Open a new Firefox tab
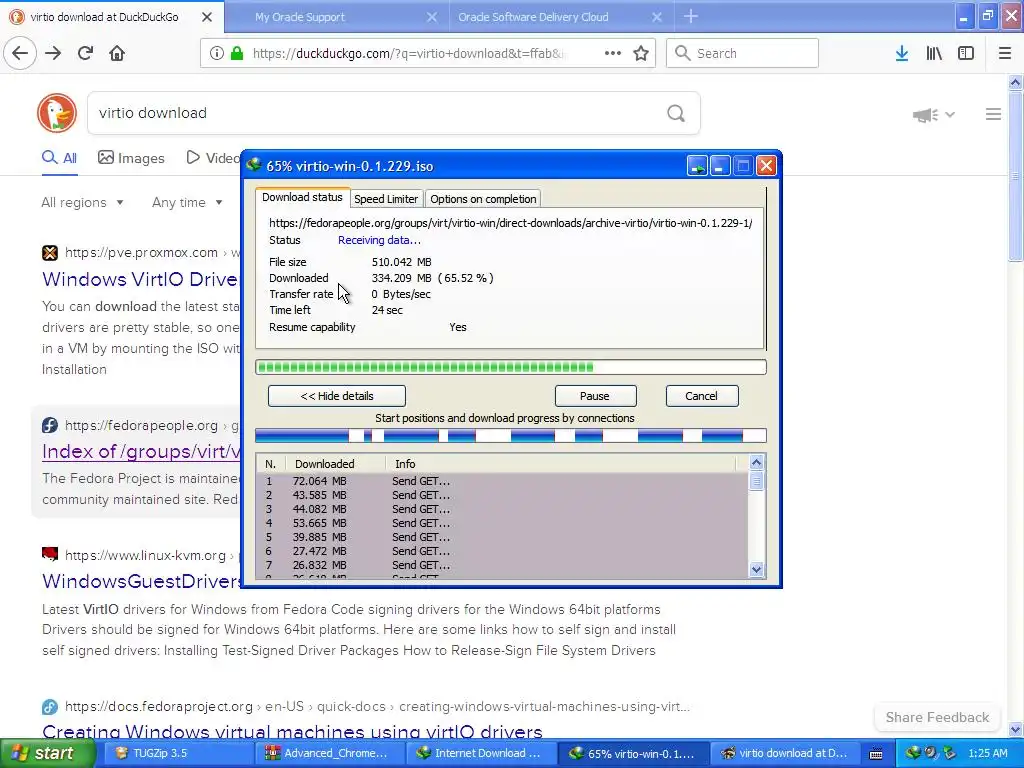This screenshot has height=768, width=1024. pyautogui.click(x=691, y=17)
